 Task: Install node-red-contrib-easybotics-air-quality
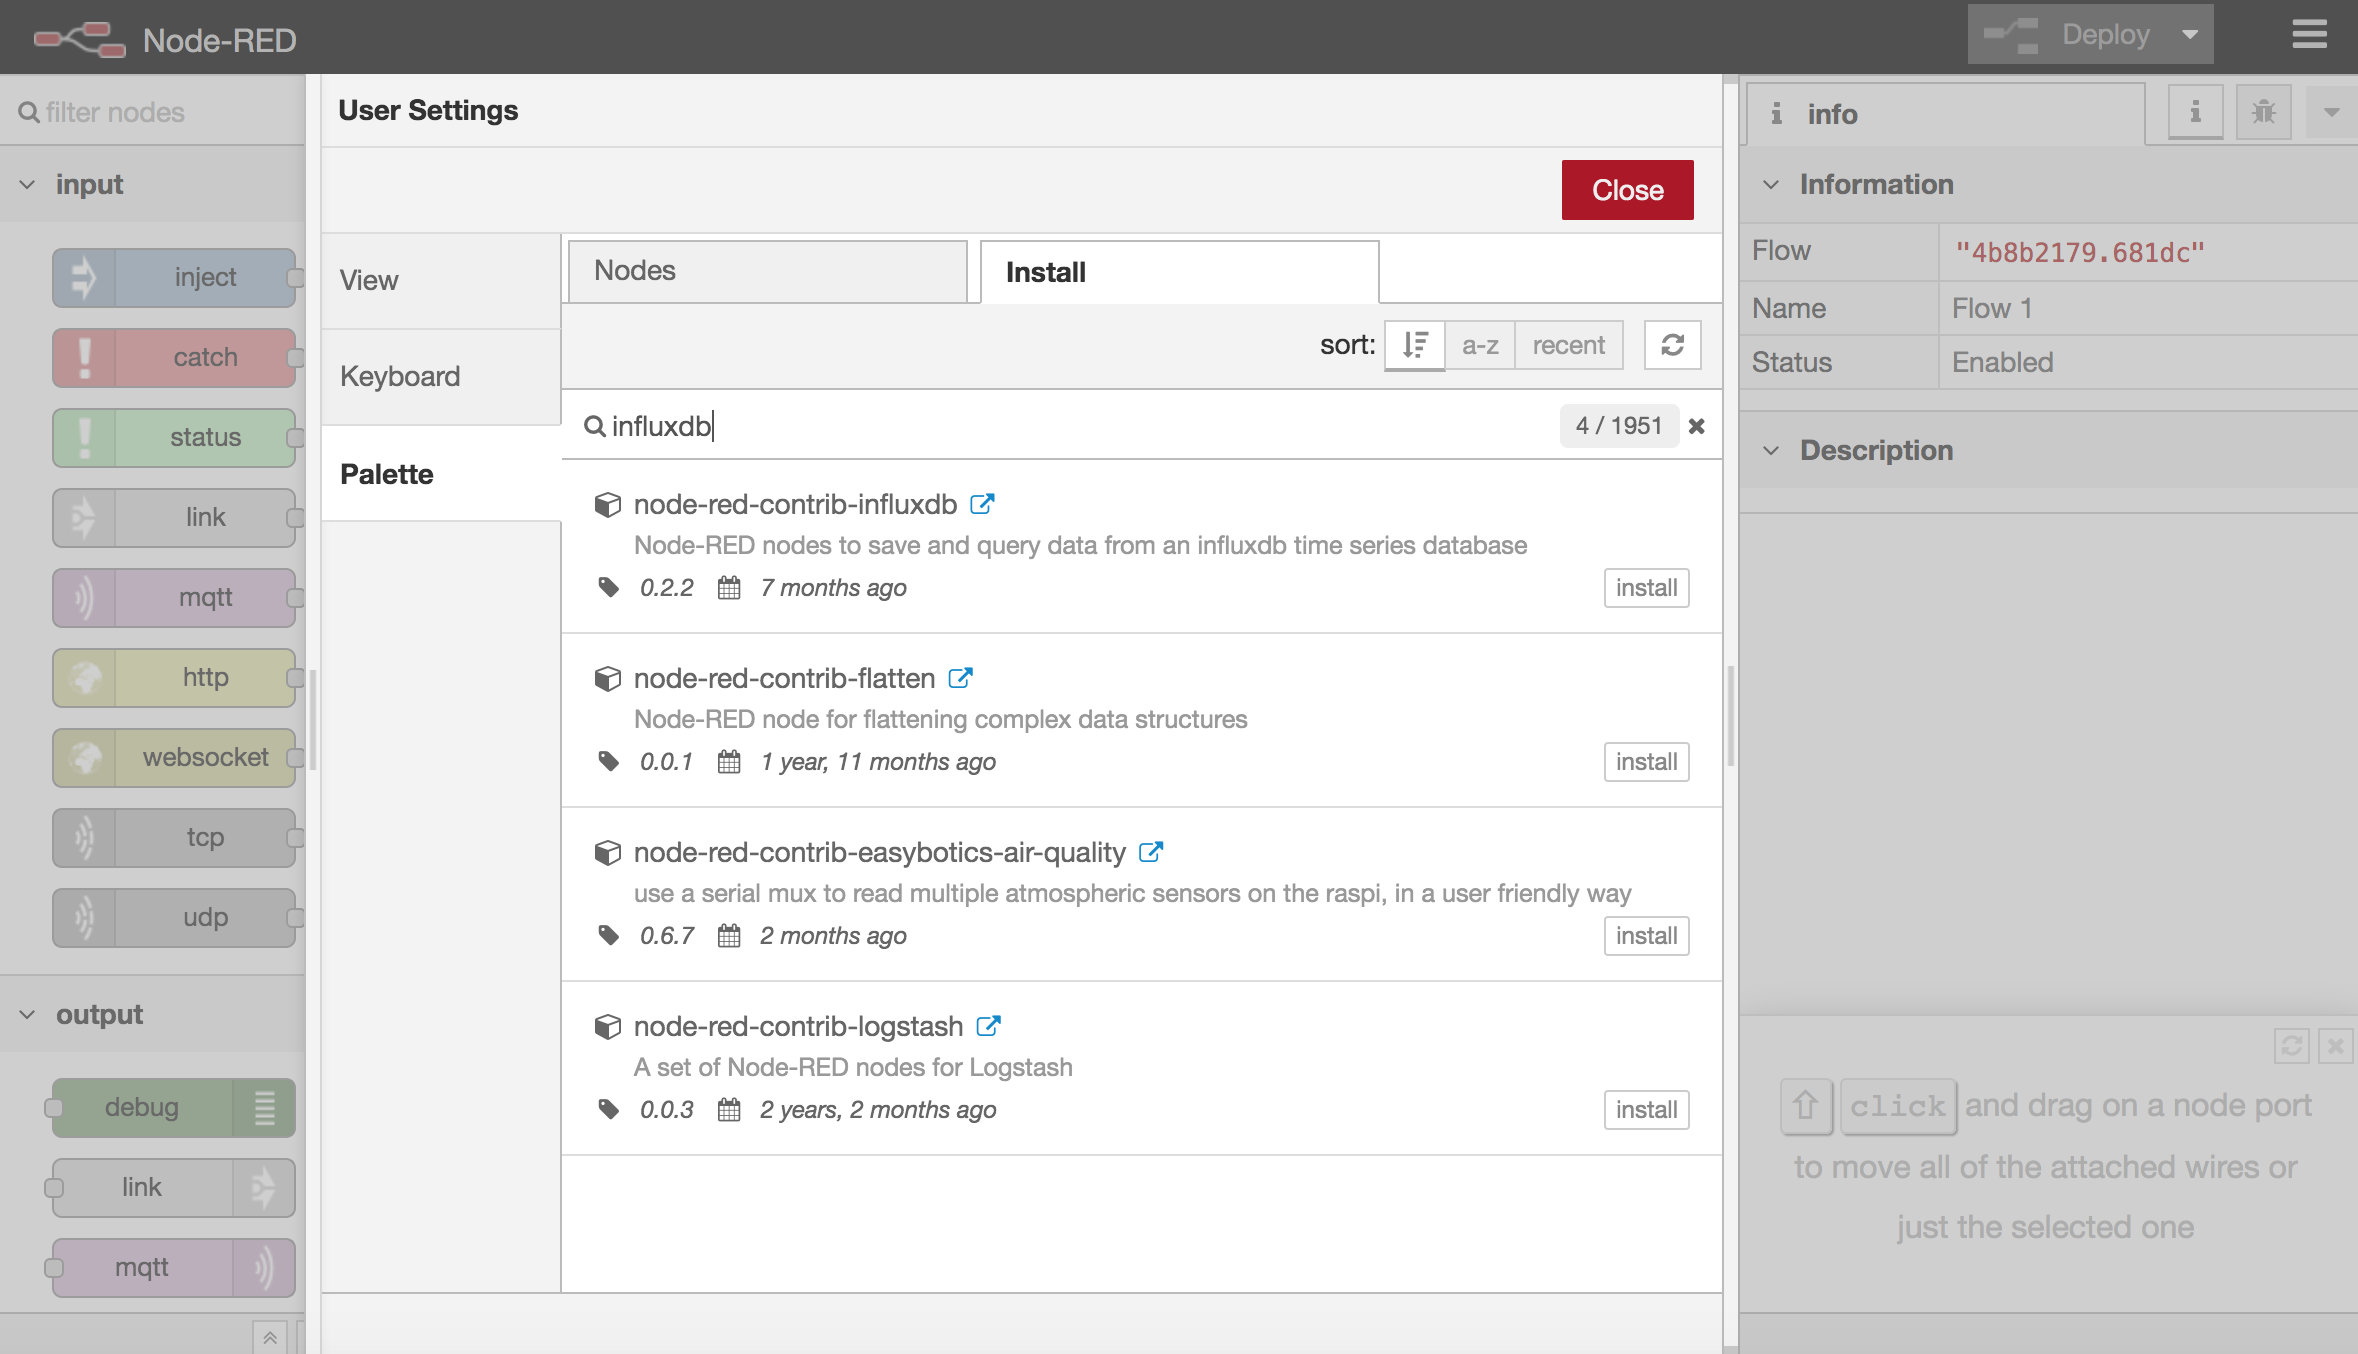[x=1646, y=936]
